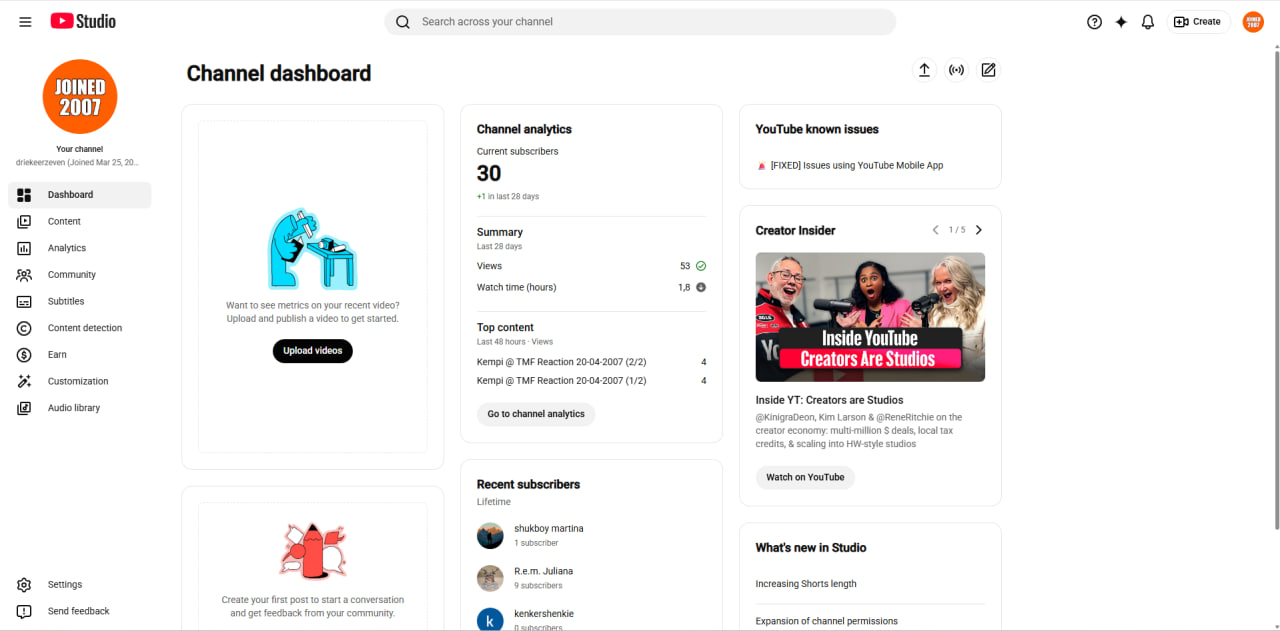Open Expansion of channel permissions item

click(827, 621)
